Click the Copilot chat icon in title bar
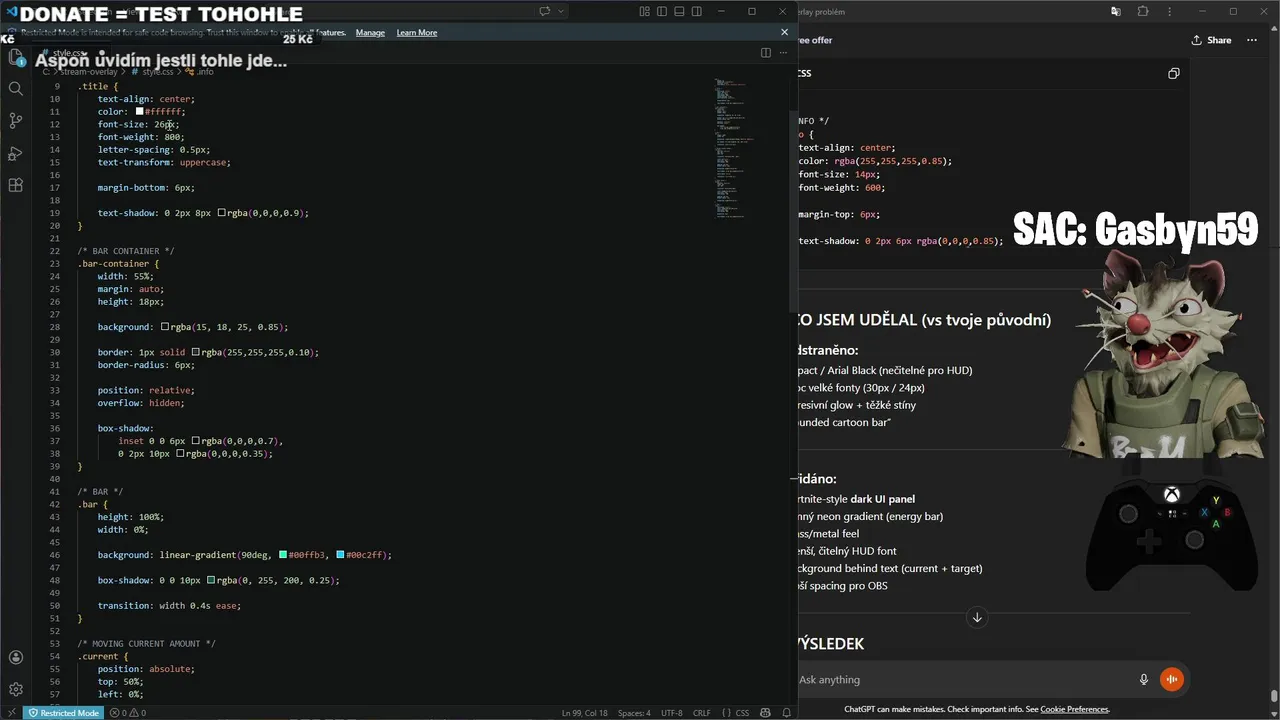 click(x=545, y=11)
